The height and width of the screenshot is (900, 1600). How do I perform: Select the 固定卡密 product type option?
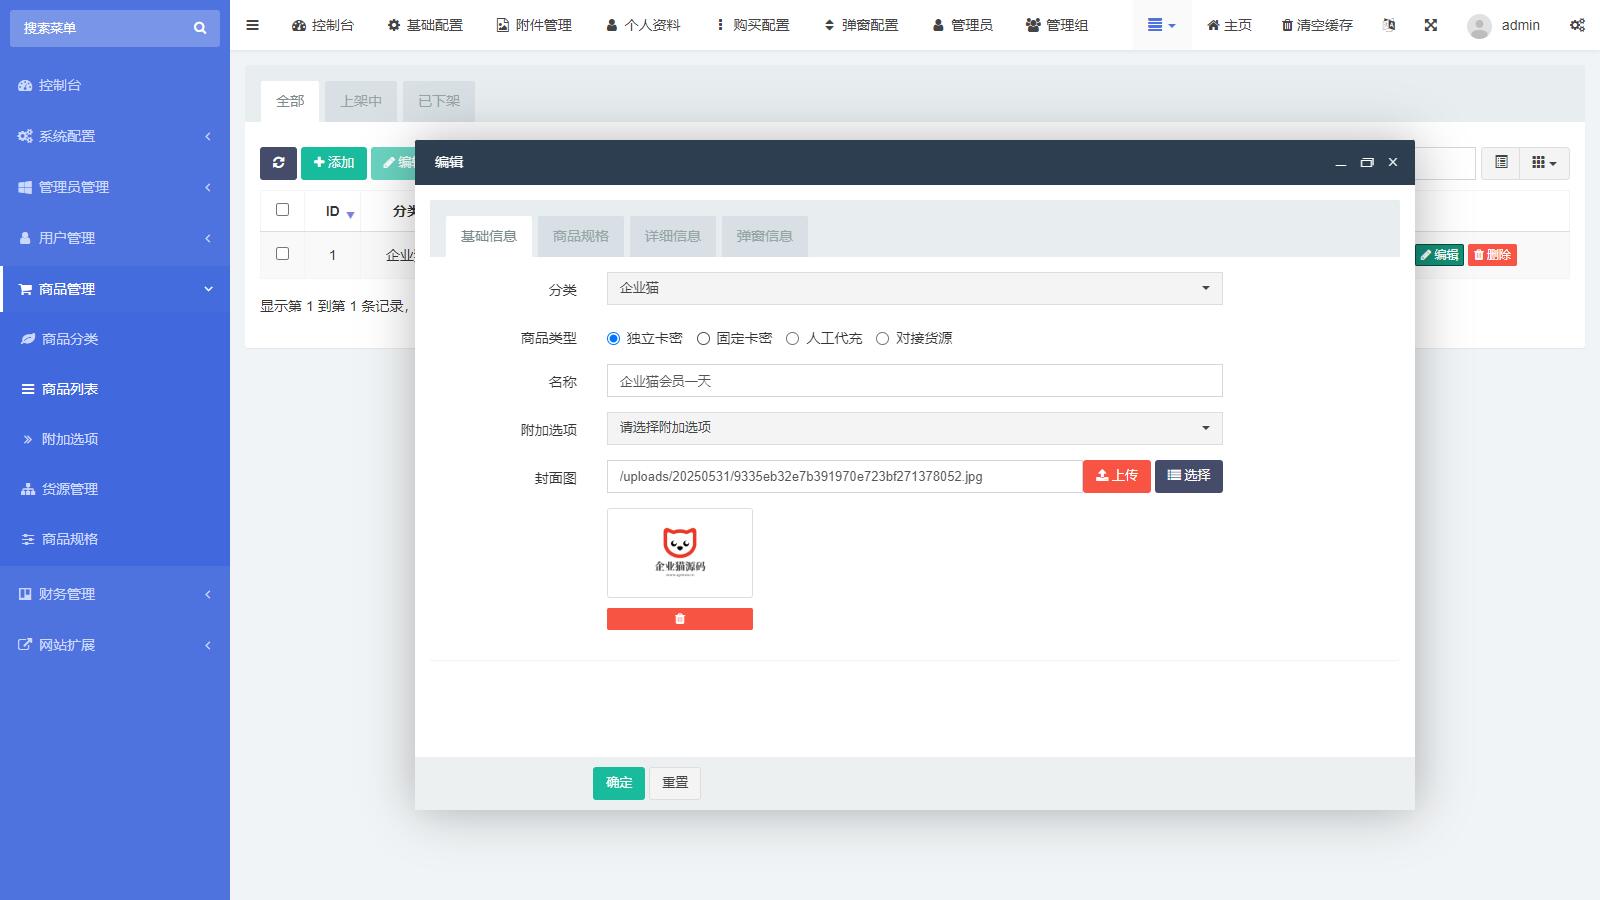[704, 338]
